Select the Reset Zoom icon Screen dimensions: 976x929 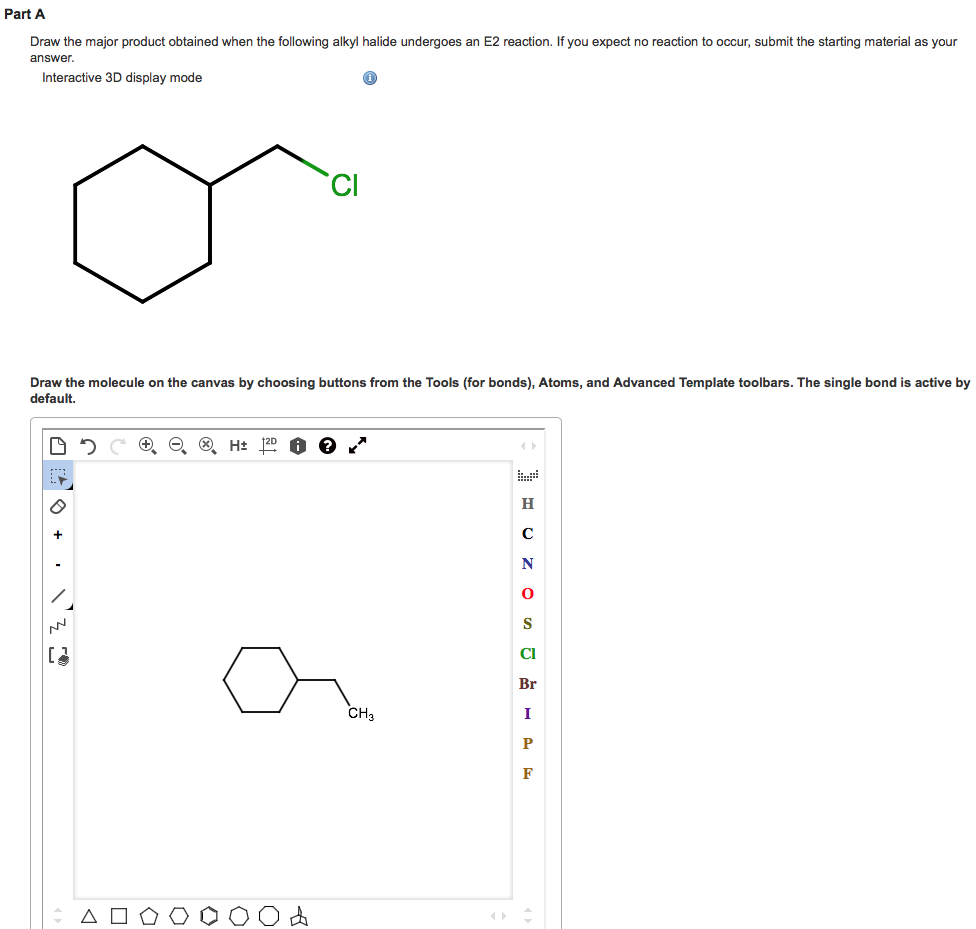[208, 445]
